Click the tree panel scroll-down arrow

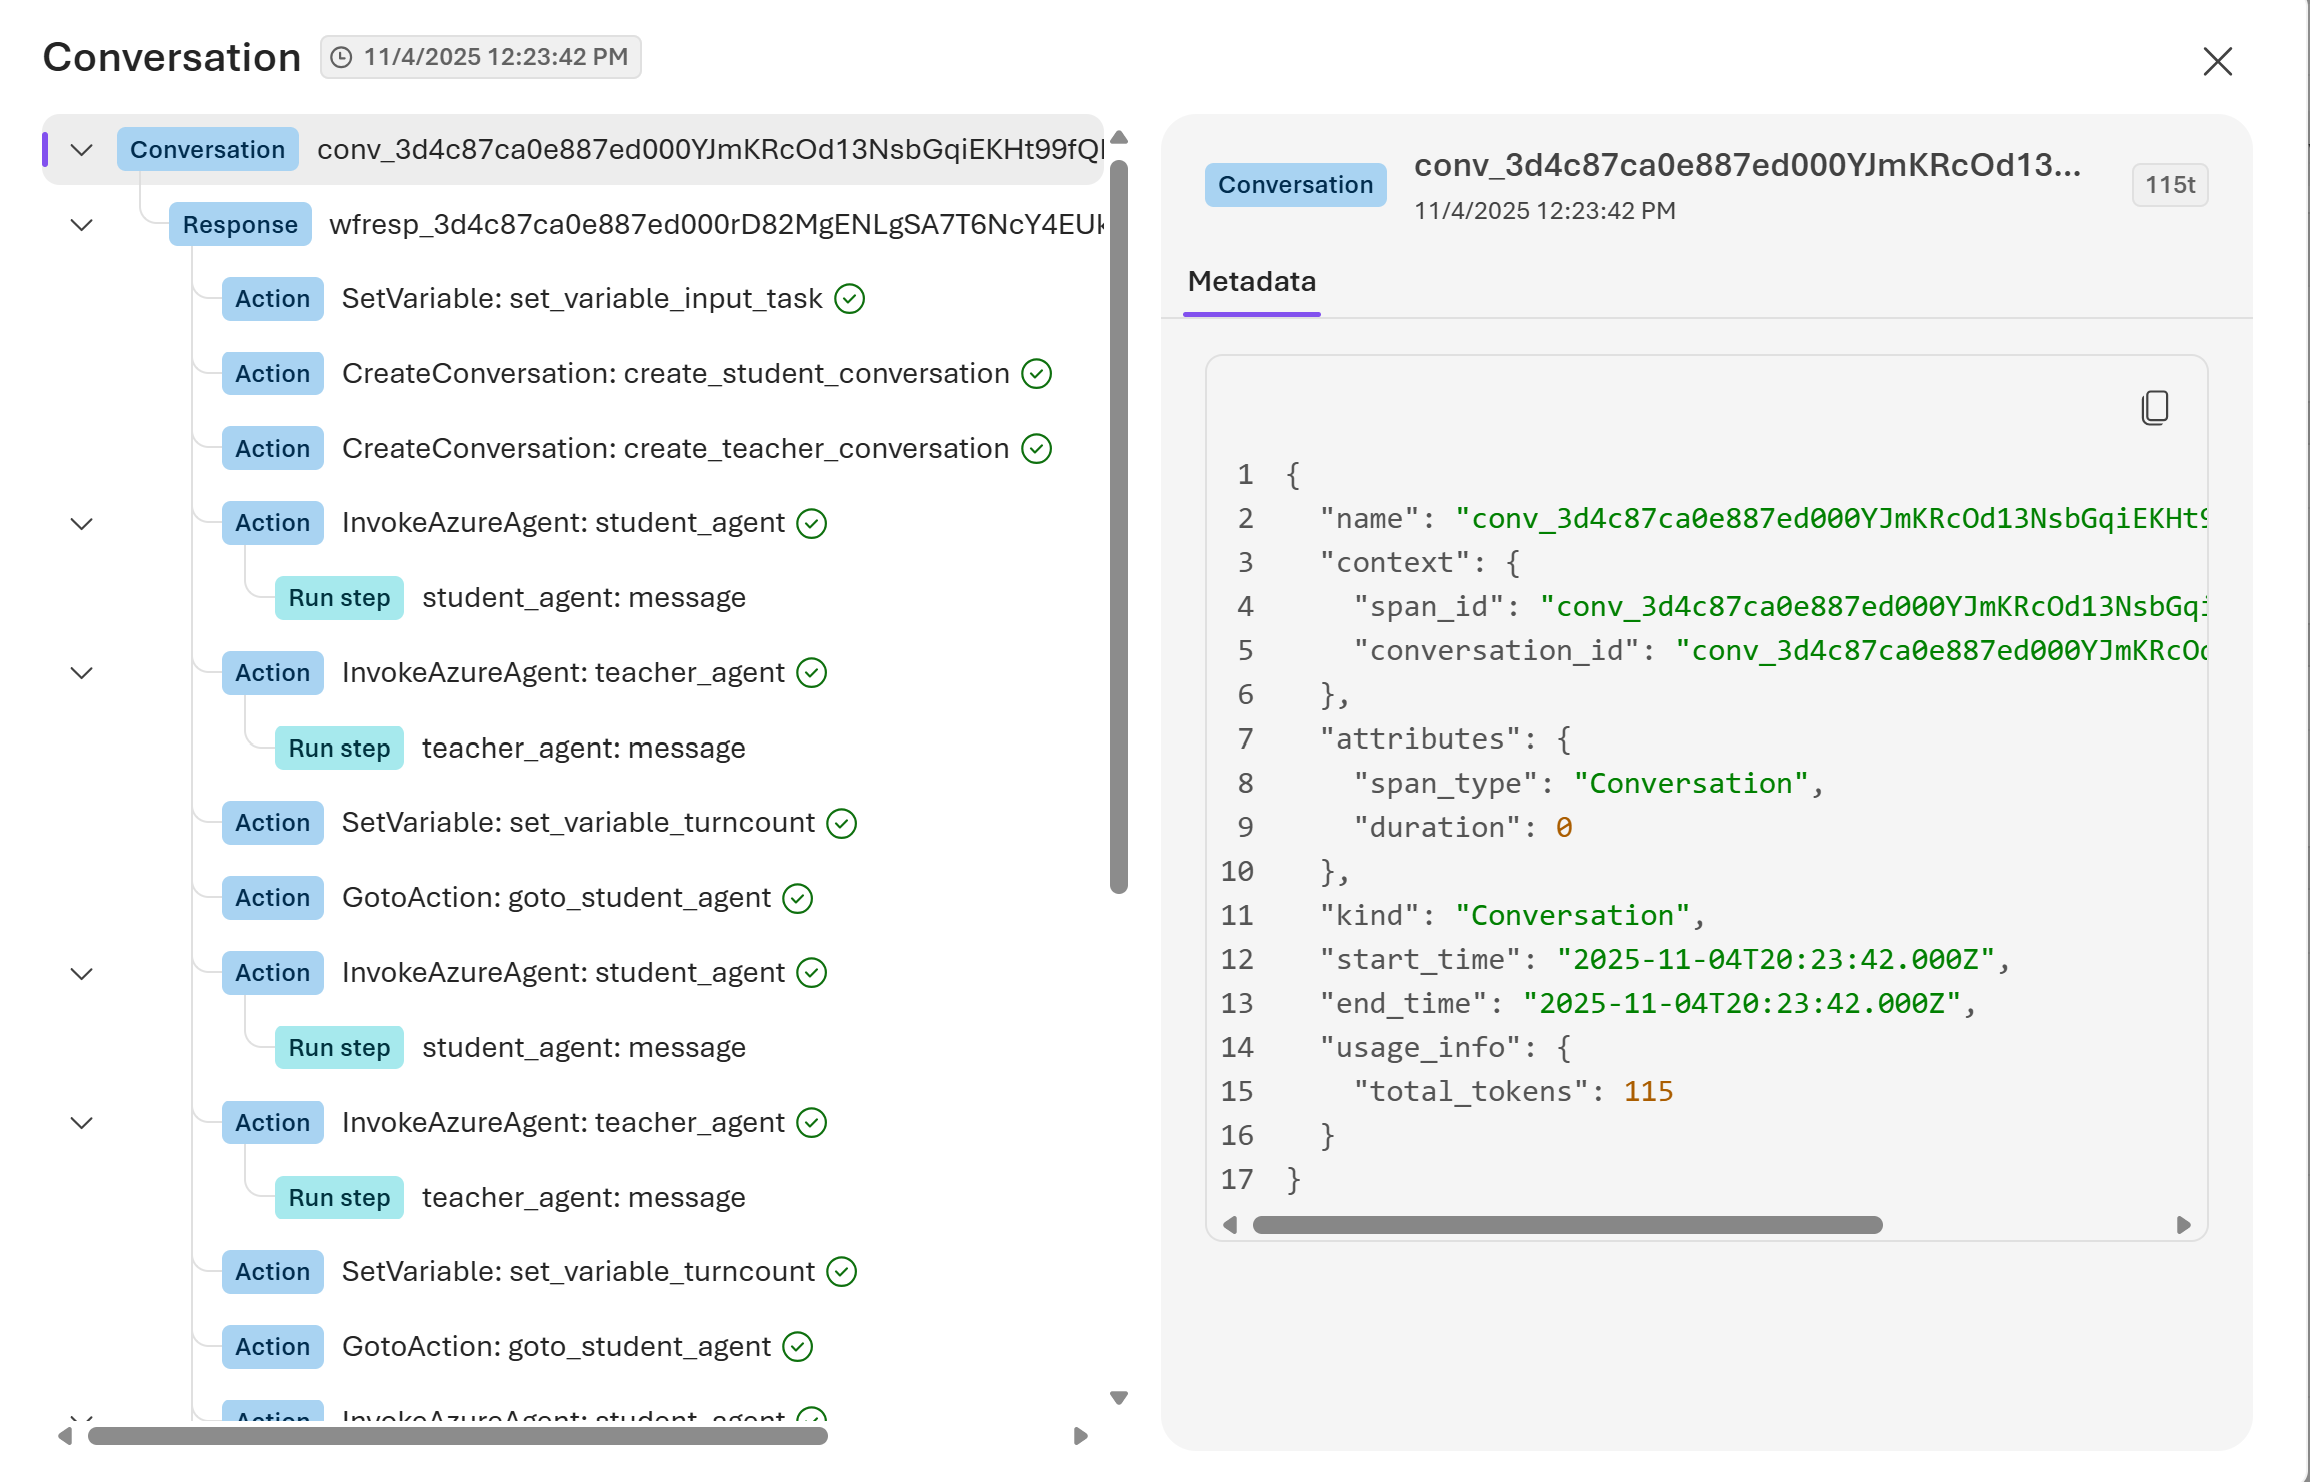[1118, 1398]
